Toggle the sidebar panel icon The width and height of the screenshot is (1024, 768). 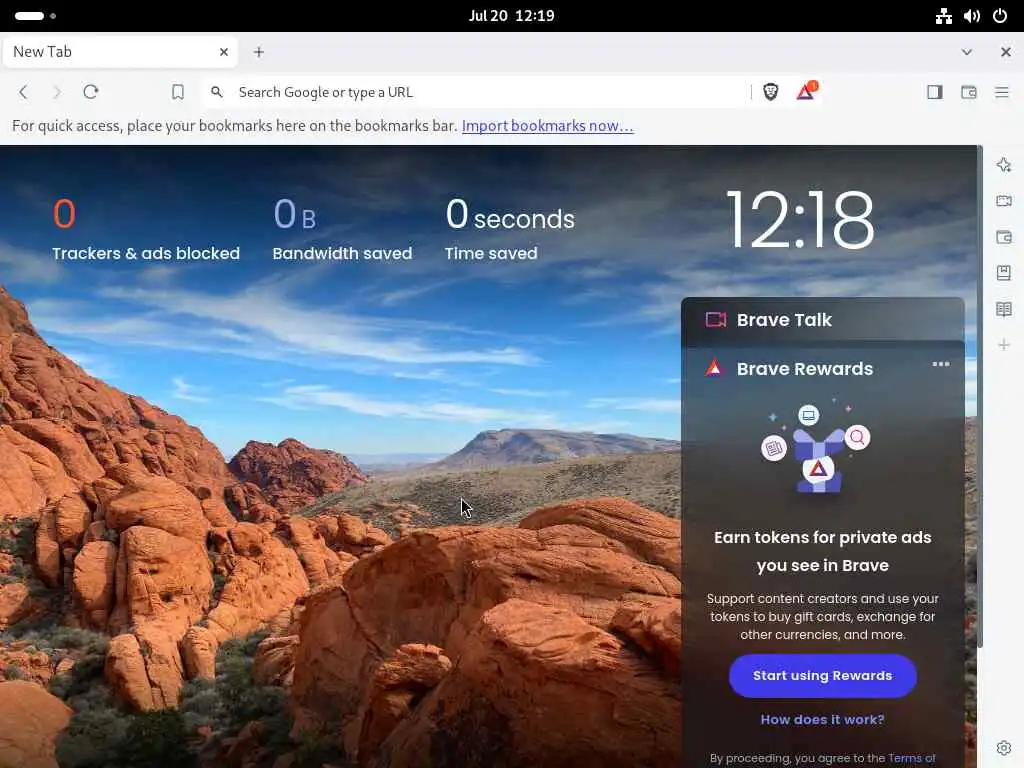(935, 92)
